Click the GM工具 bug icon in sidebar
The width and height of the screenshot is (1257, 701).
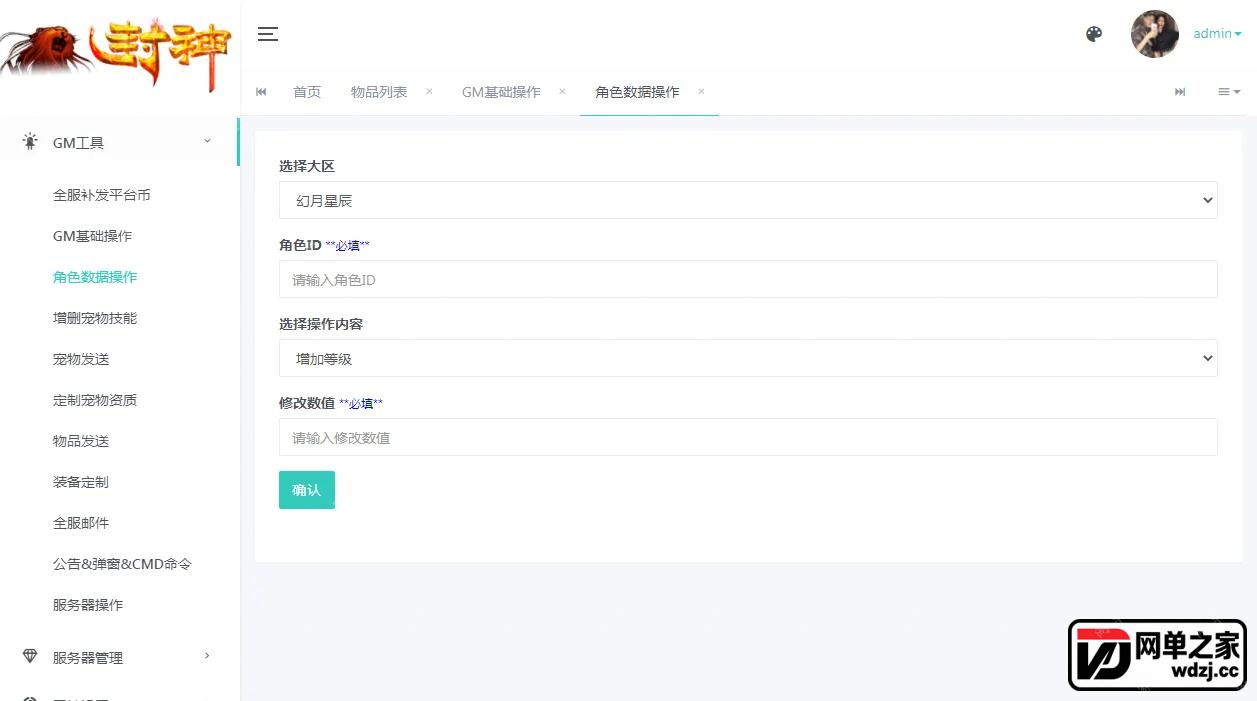30,142
